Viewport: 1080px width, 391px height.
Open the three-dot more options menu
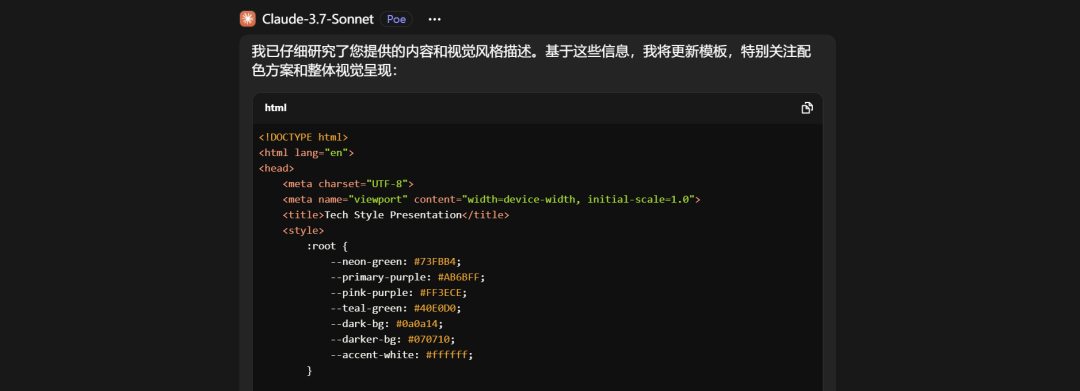pos(434,19)
